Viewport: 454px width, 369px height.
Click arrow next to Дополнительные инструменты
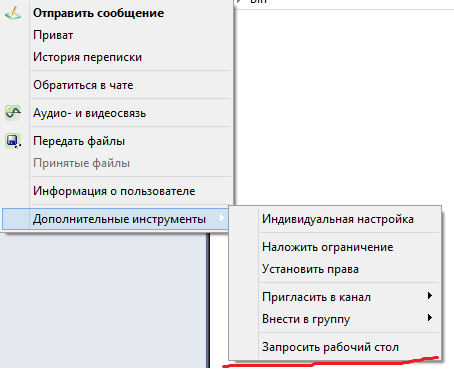222,218
